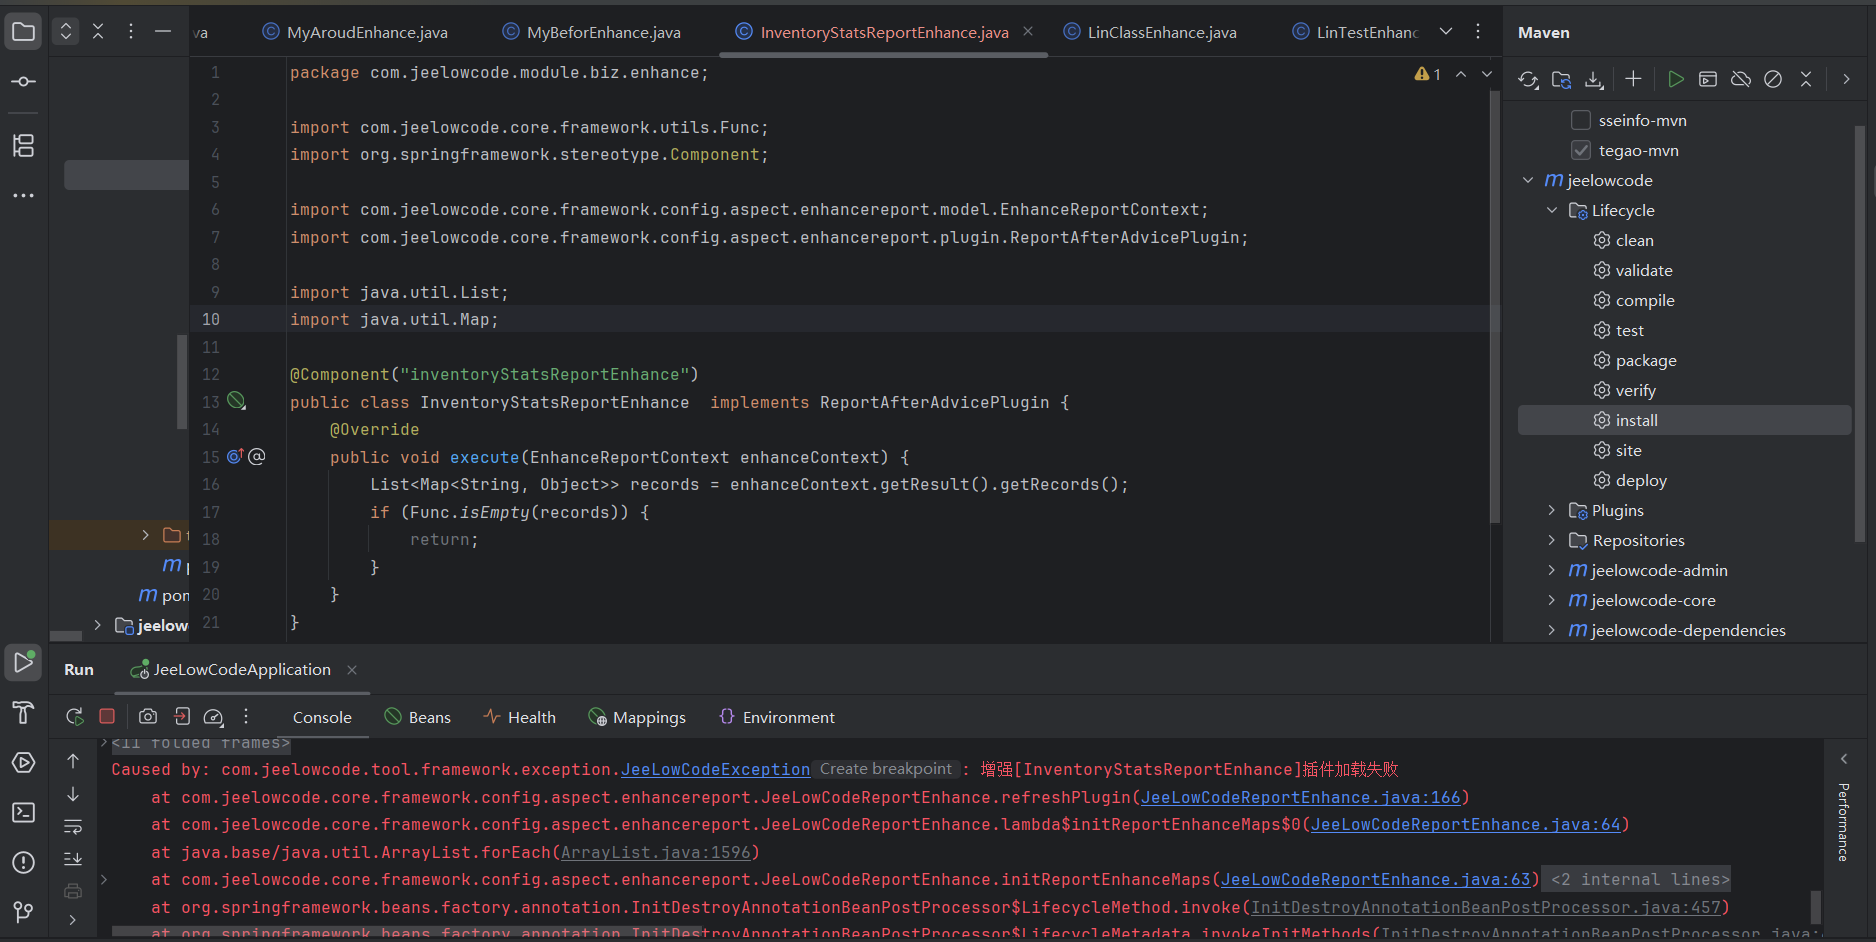
Task: Switch to the LinClassEnhance.java tab
Action: [1161, 33]
